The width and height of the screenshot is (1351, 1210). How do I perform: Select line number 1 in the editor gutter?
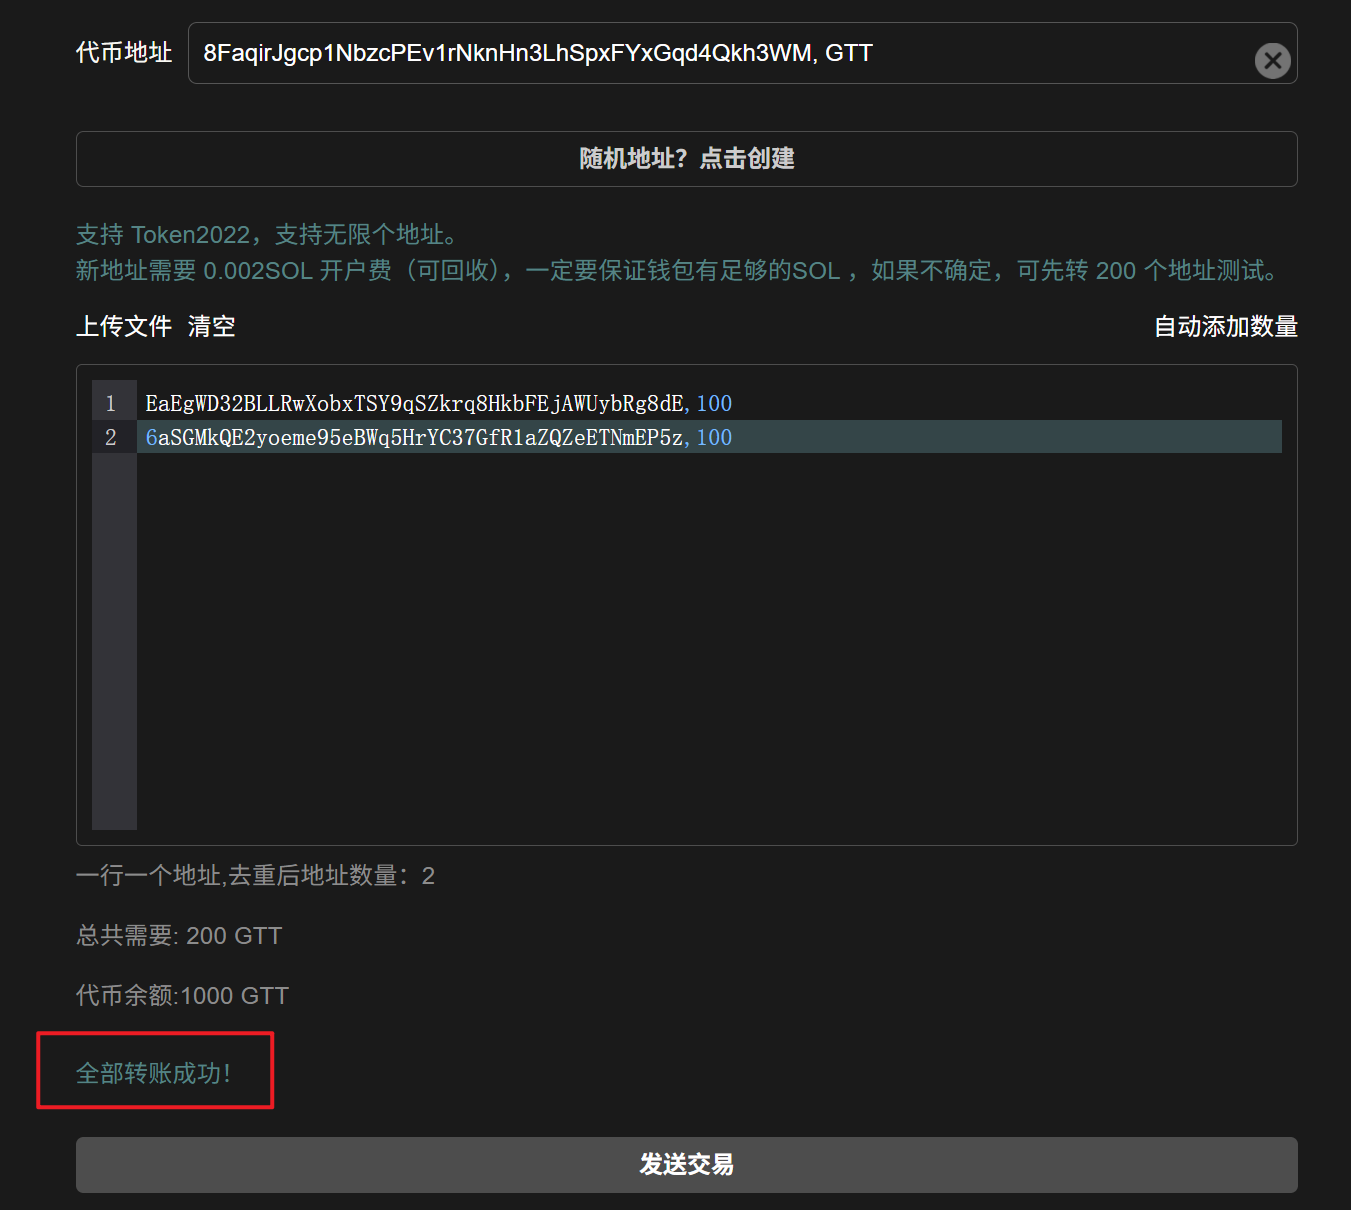pos(111,404)
